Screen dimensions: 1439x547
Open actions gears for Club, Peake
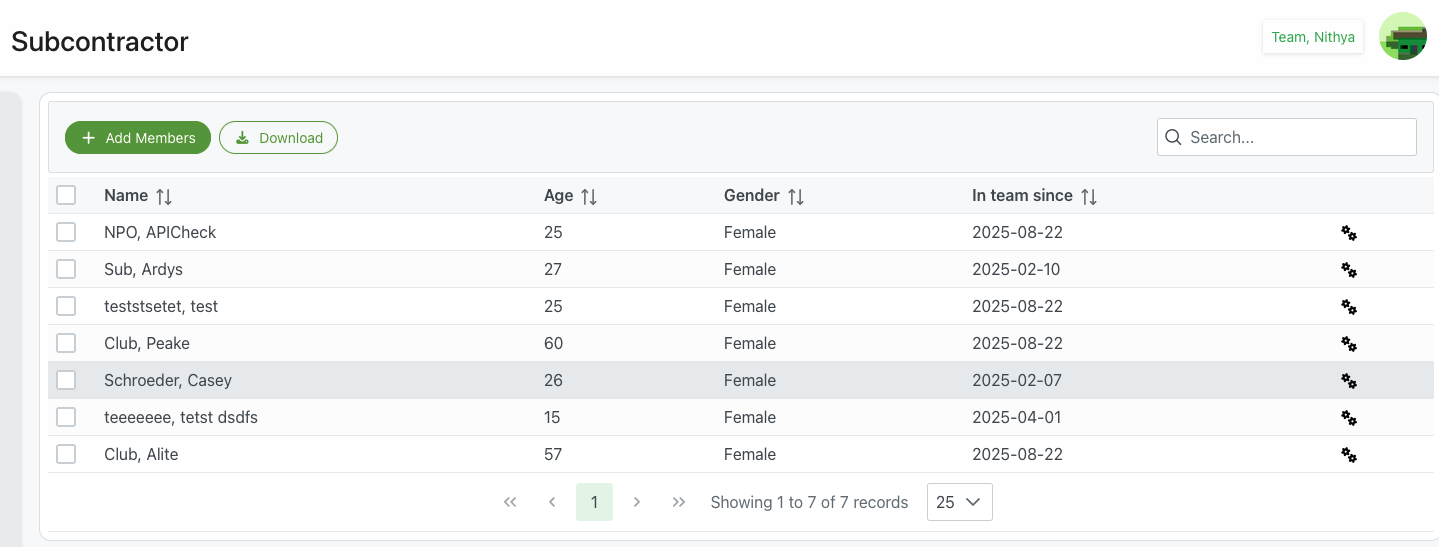click(1349, 344)
